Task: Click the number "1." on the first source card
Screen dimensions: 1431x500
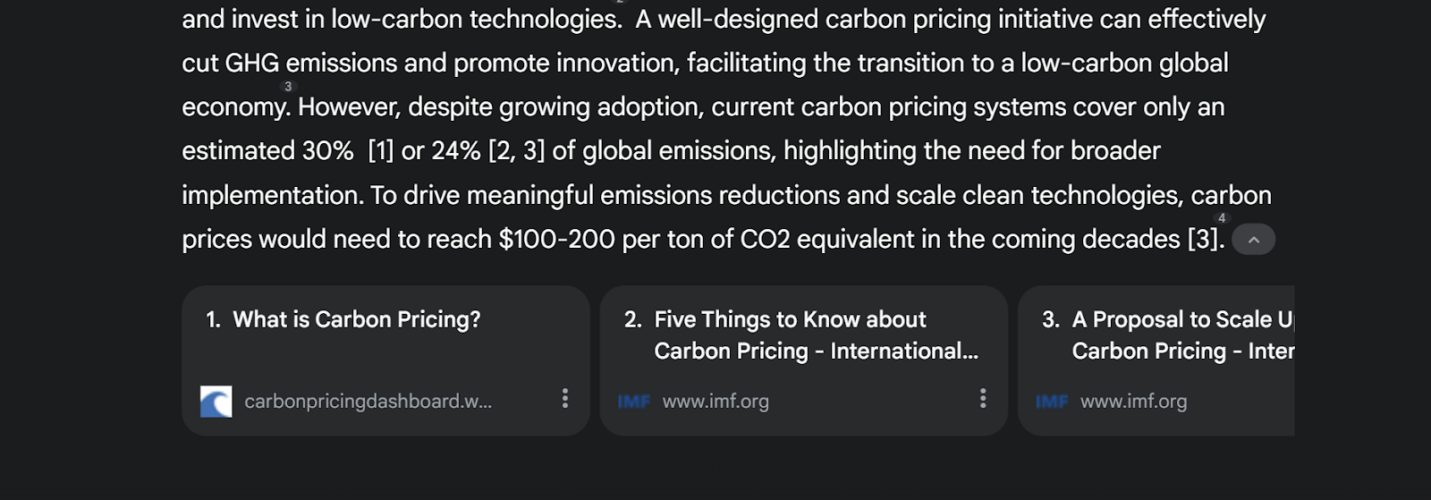Action: 213,320
